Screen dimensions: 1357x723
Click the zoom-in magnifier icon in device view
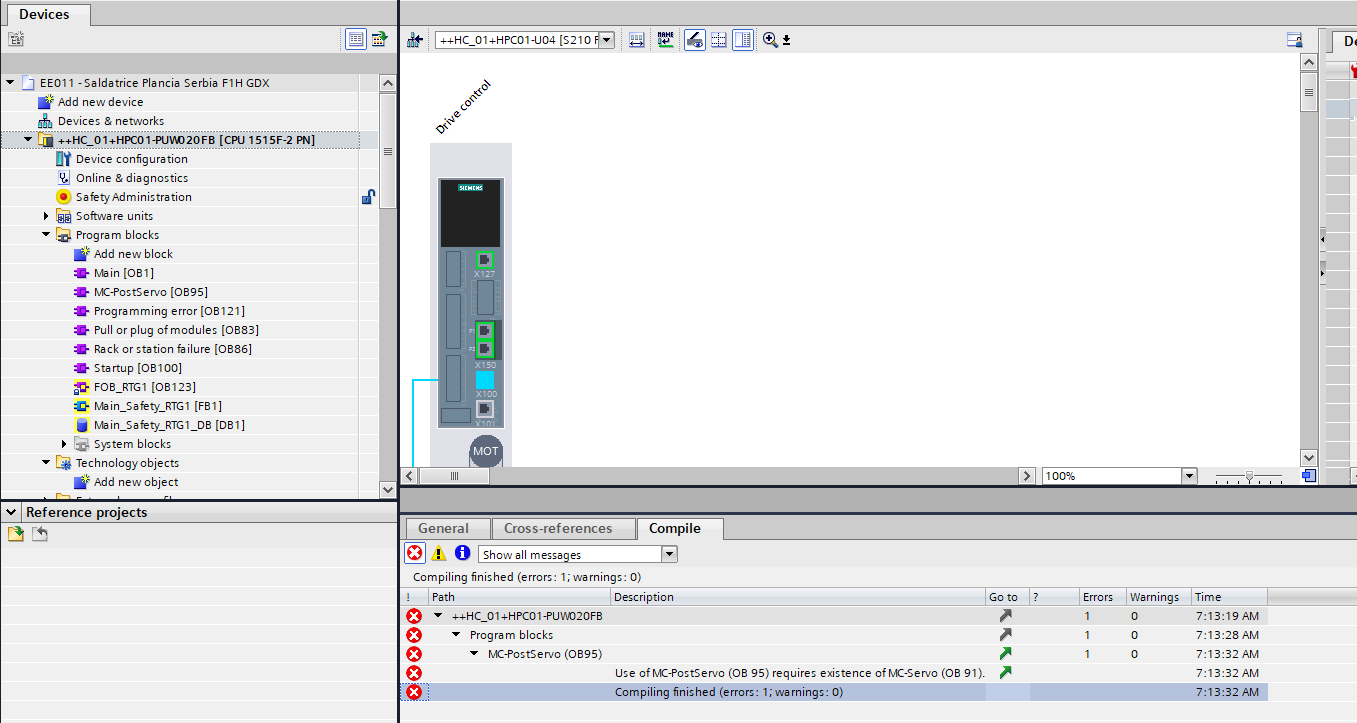pos(769,40)
